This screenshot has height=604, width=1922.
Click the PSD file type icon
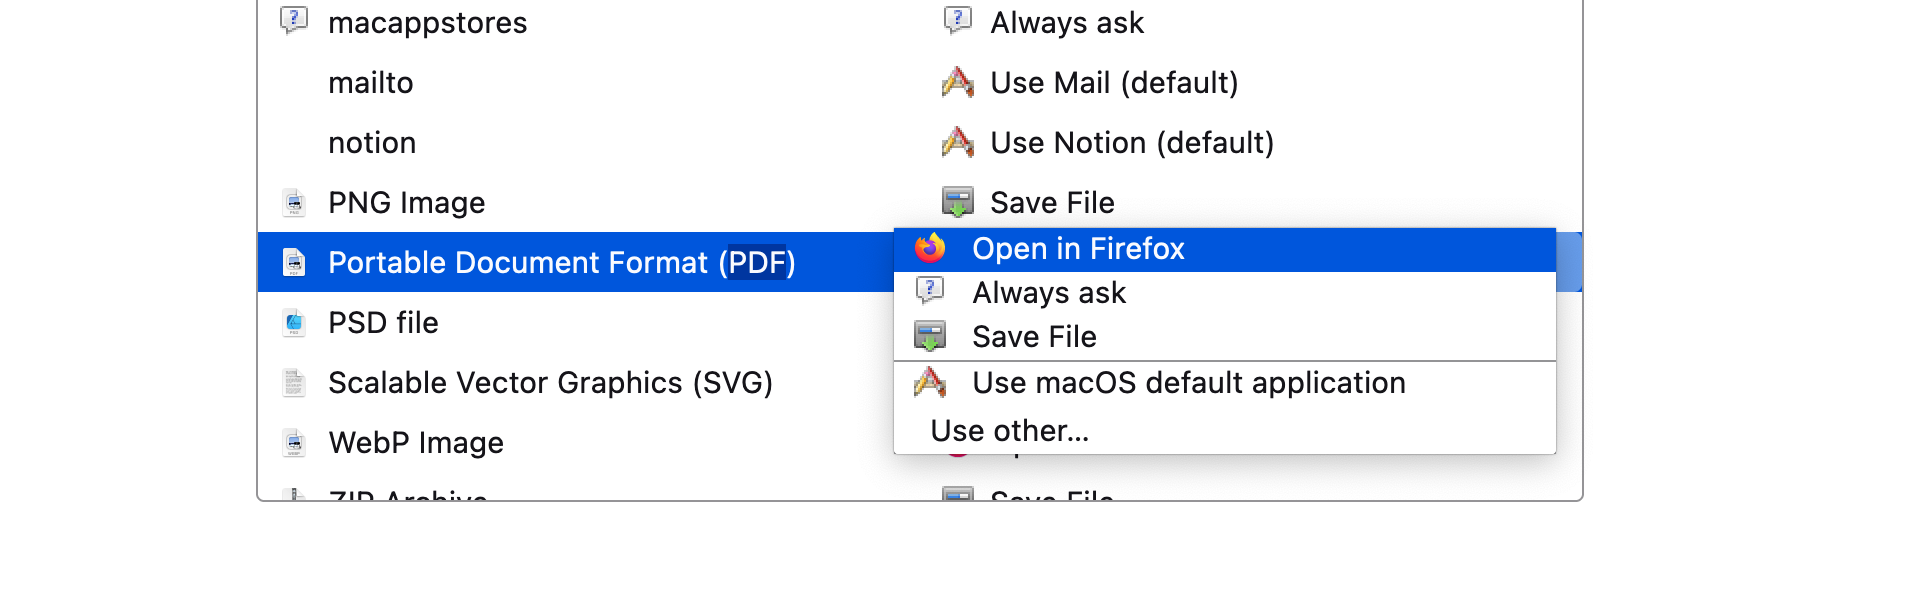(x=294, y=323)
